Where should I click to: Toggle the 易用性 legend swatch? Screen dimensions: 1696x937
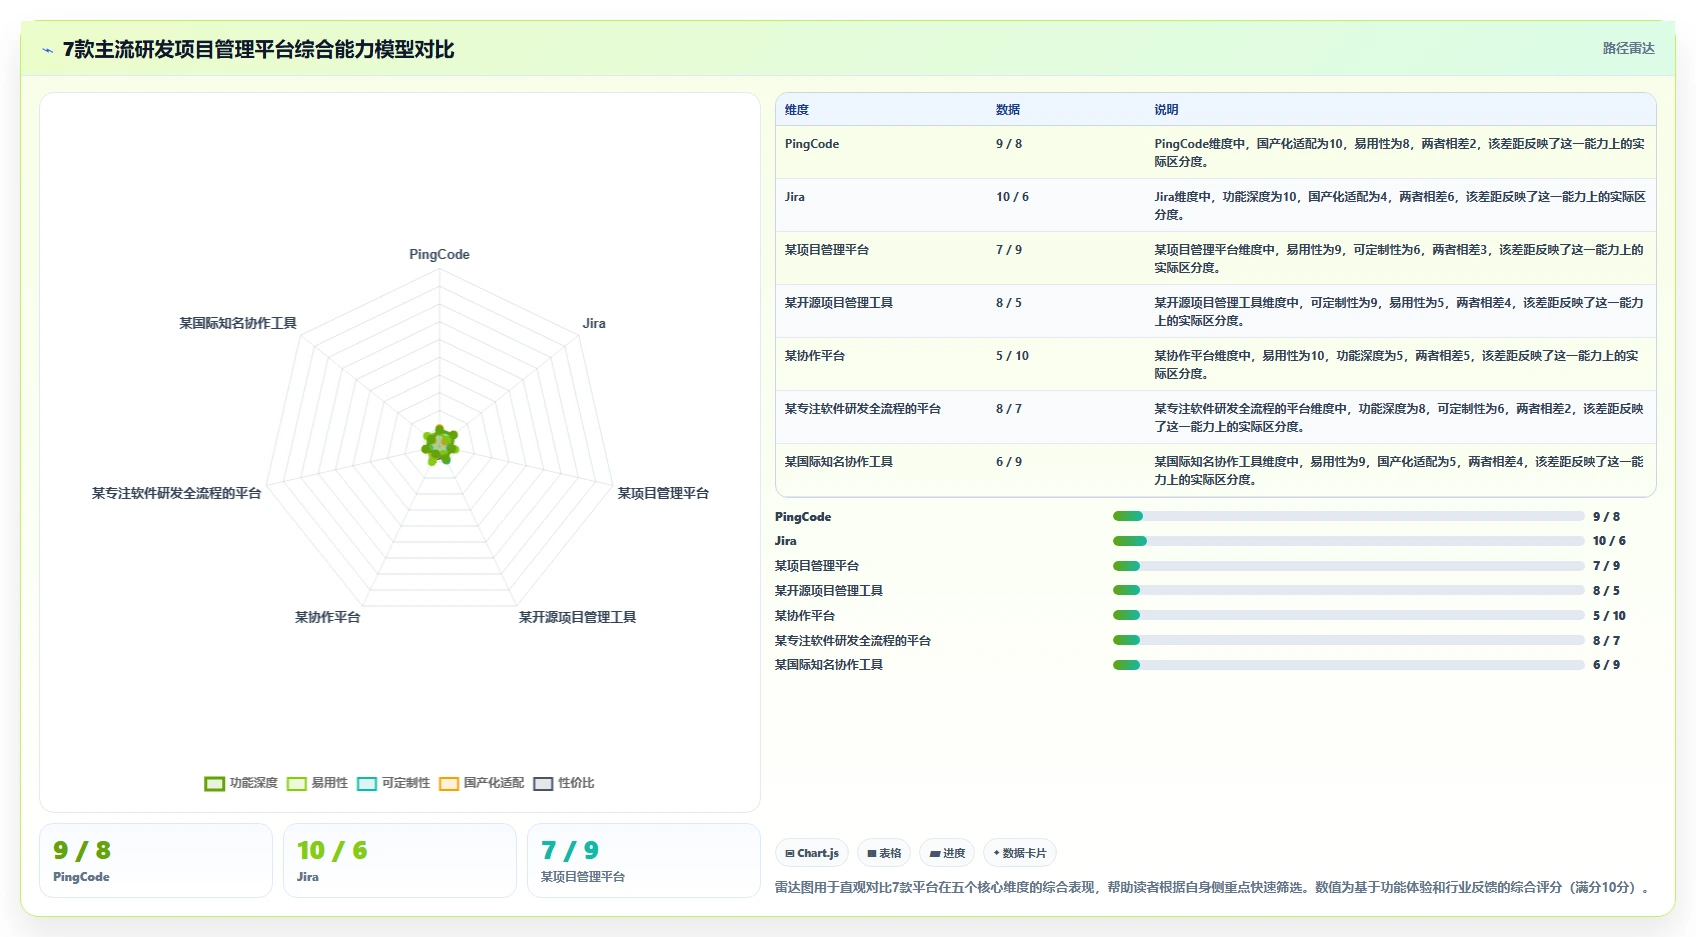[296, 784]
